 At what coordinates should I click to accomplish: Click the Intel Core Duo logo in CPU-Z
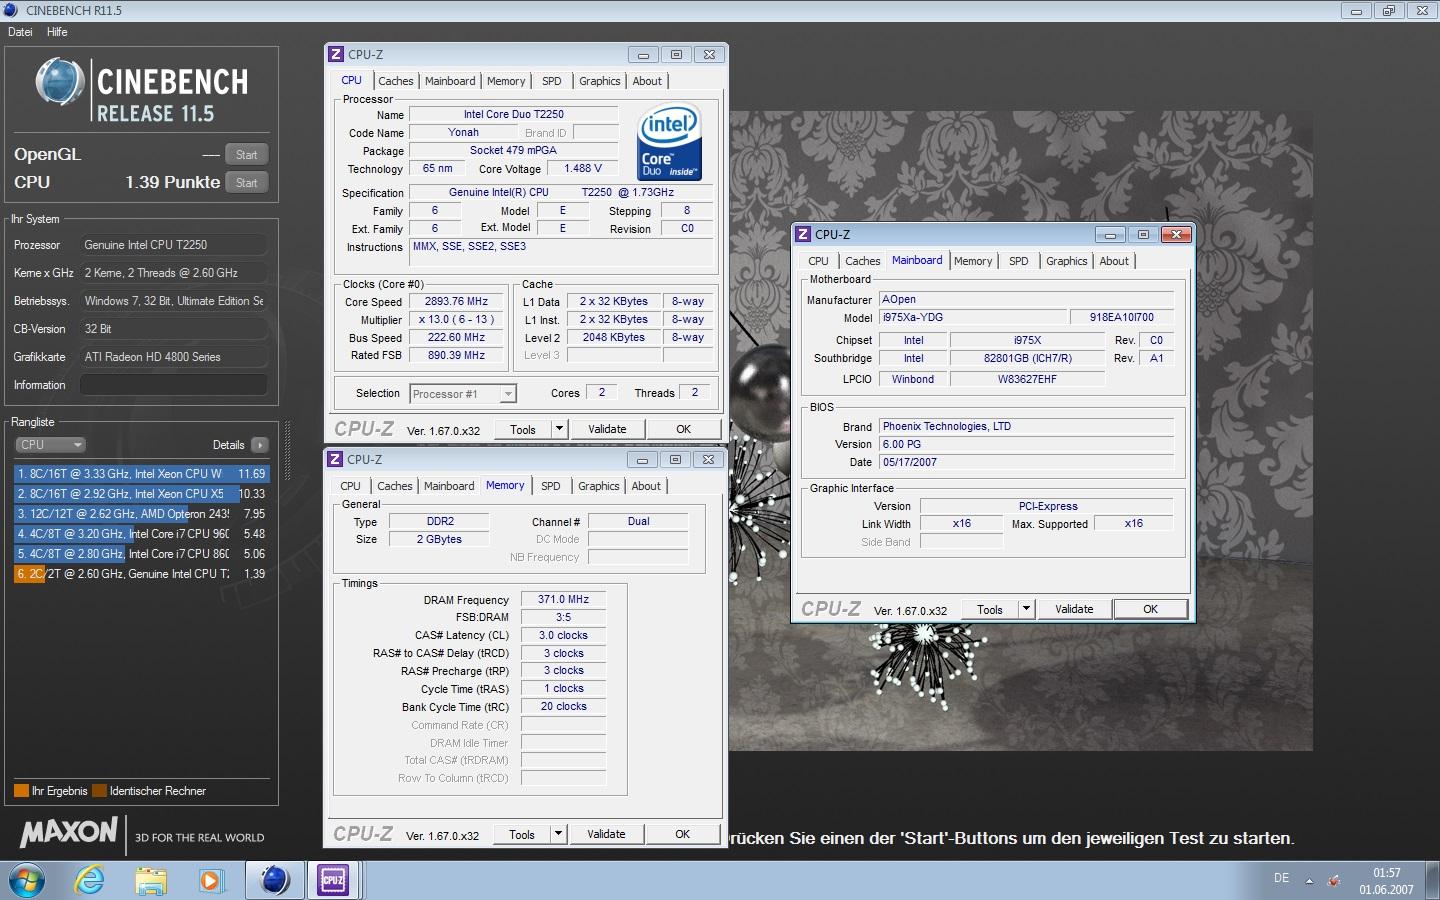[x=669, y=142]
